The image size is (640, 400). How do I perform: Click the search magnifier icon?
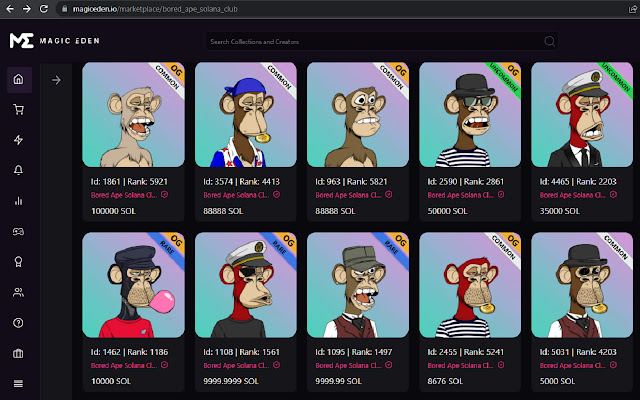[549, 41]
